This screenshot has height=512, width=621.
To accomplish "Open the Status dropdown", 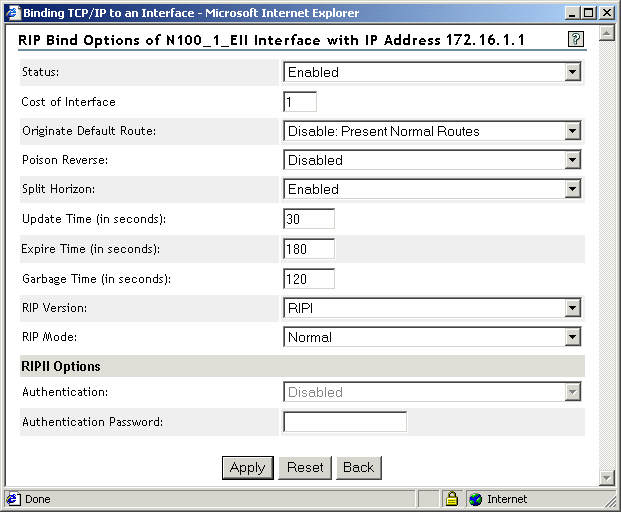I will (x=432, y=72).
